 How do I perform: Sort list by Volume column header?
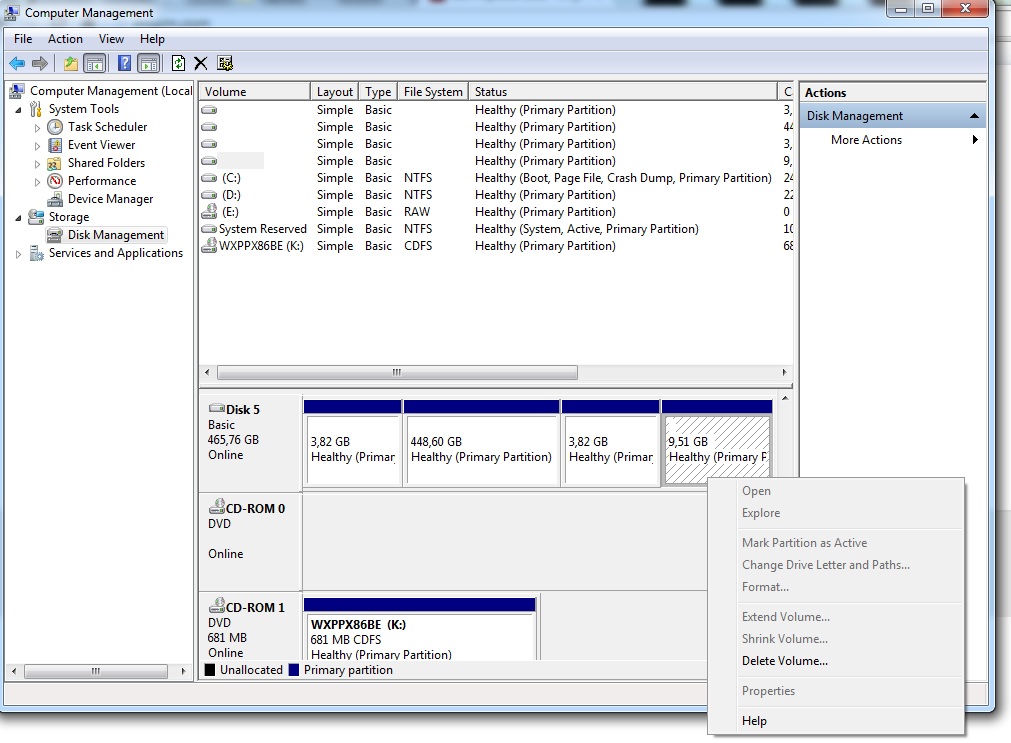click(255, 92)
